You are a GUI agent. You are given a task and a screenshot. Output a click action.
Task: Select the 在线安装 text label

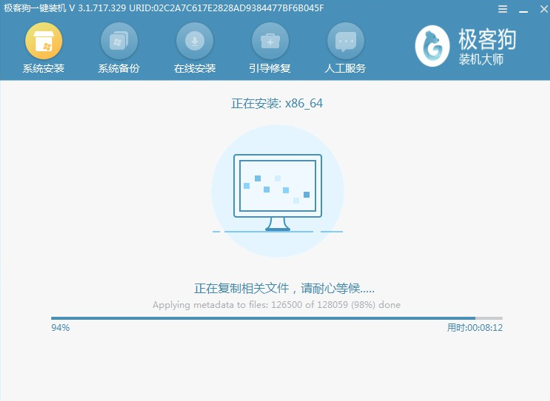(x=195, y=68)
